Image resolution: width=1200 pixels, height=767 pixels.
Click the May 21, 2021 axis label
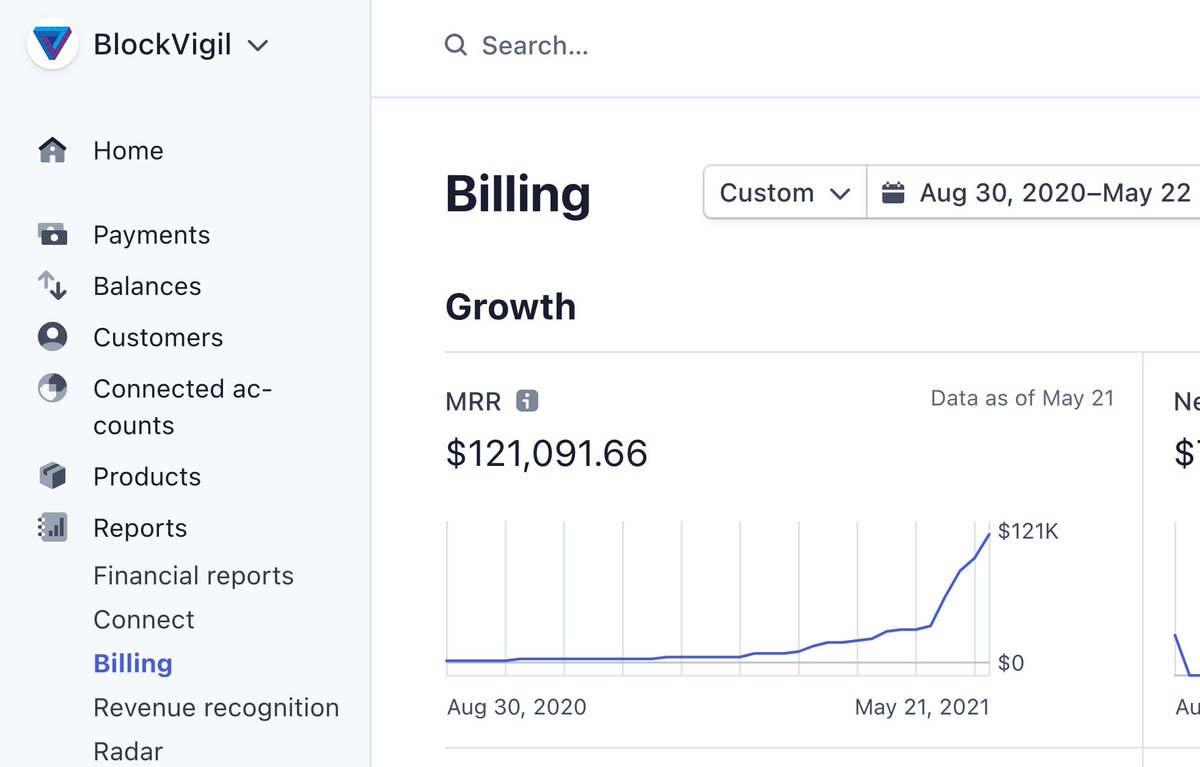[922, 708]
